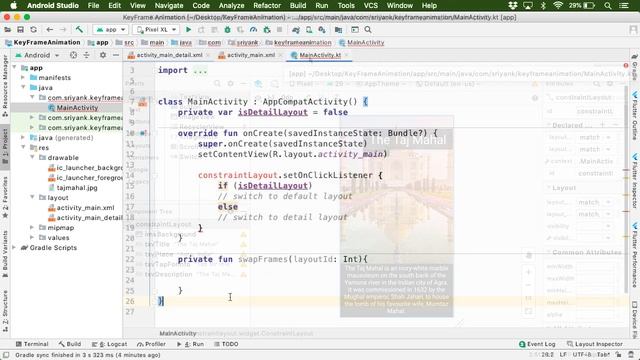Image resolution: width=640 pixels, height=360 pixels.
Task: Open the Navigate menu
Action: pyautogui.click(x=169, y=6)
